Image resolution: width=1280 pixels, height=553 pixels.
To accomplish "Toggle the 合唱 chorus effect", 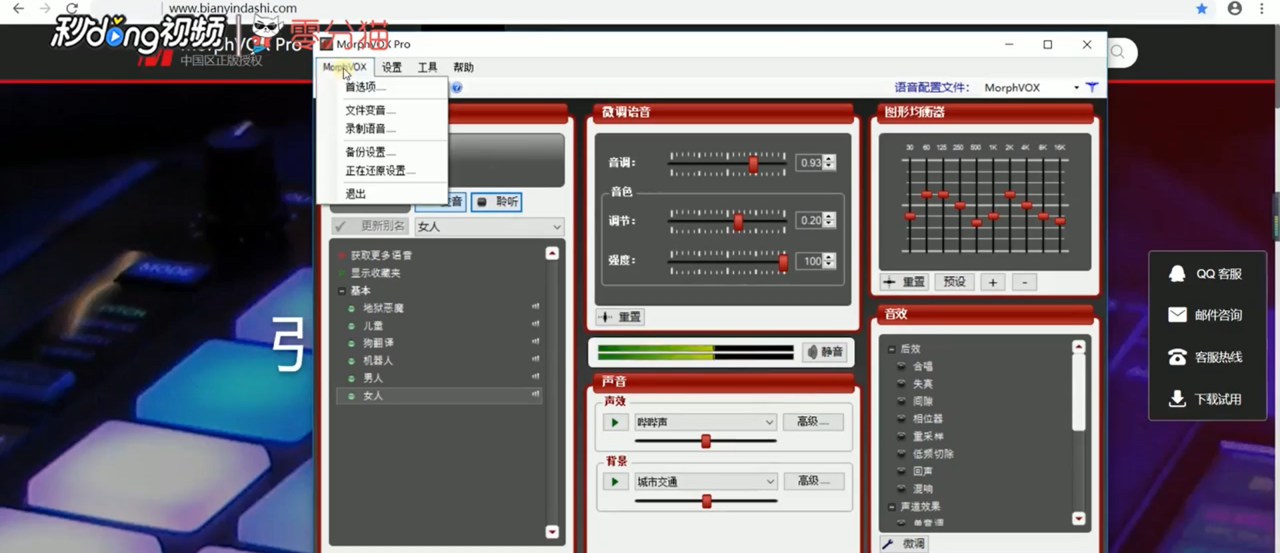I will coord(920,366).
